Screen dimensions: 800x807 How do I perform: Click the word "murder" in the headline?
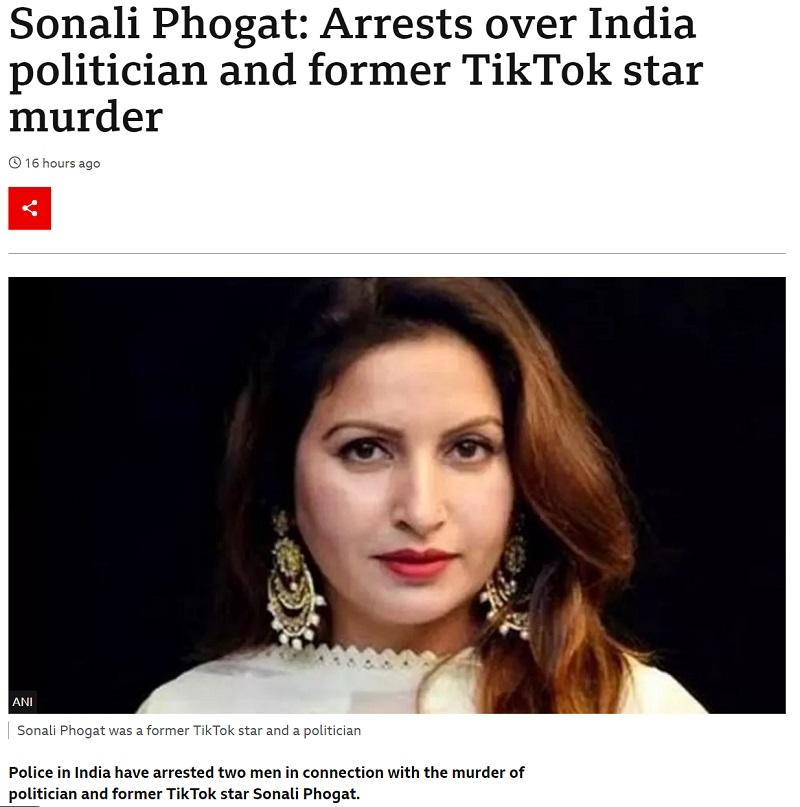[86, 118]
